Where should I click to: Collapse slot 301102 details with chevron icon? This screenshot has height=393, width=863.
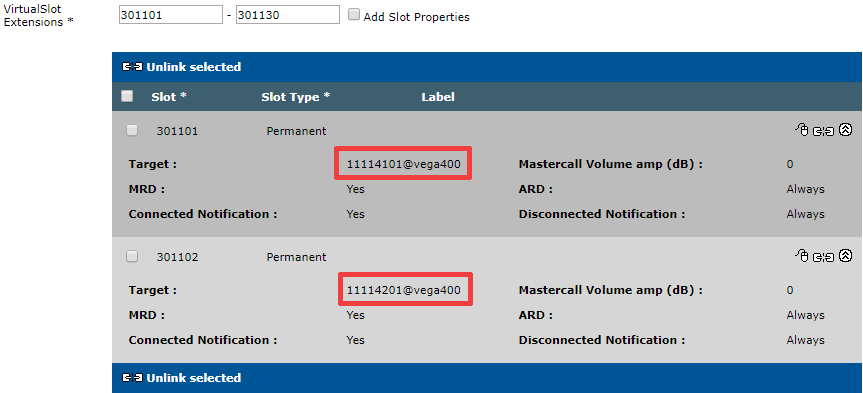tap(846, 255)
